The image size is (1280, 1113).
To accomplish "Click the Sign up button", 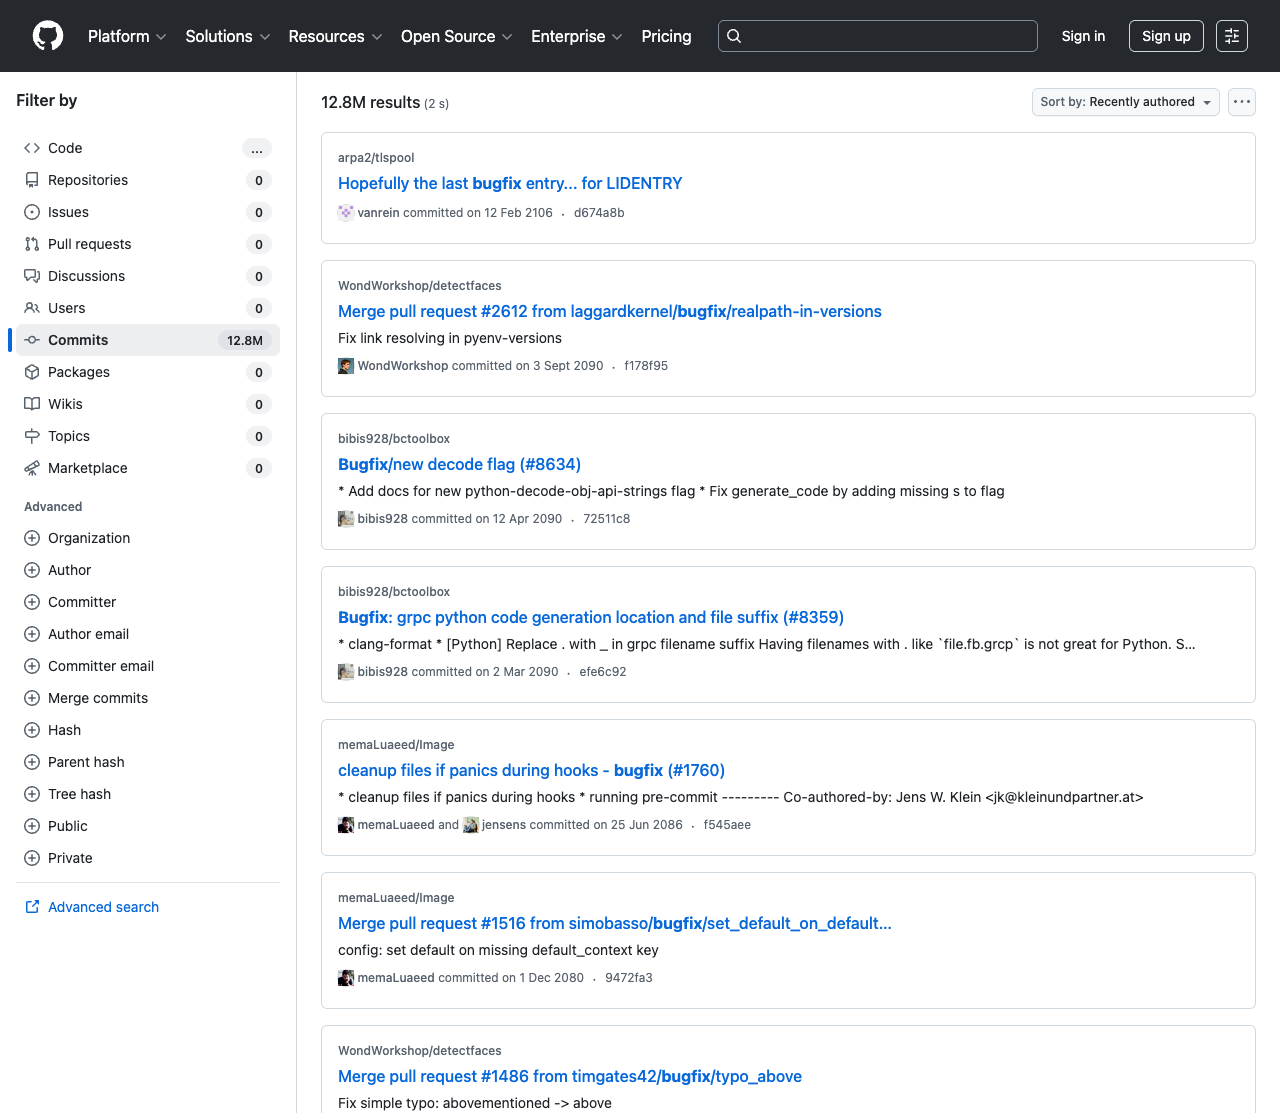I will 1166,36.
